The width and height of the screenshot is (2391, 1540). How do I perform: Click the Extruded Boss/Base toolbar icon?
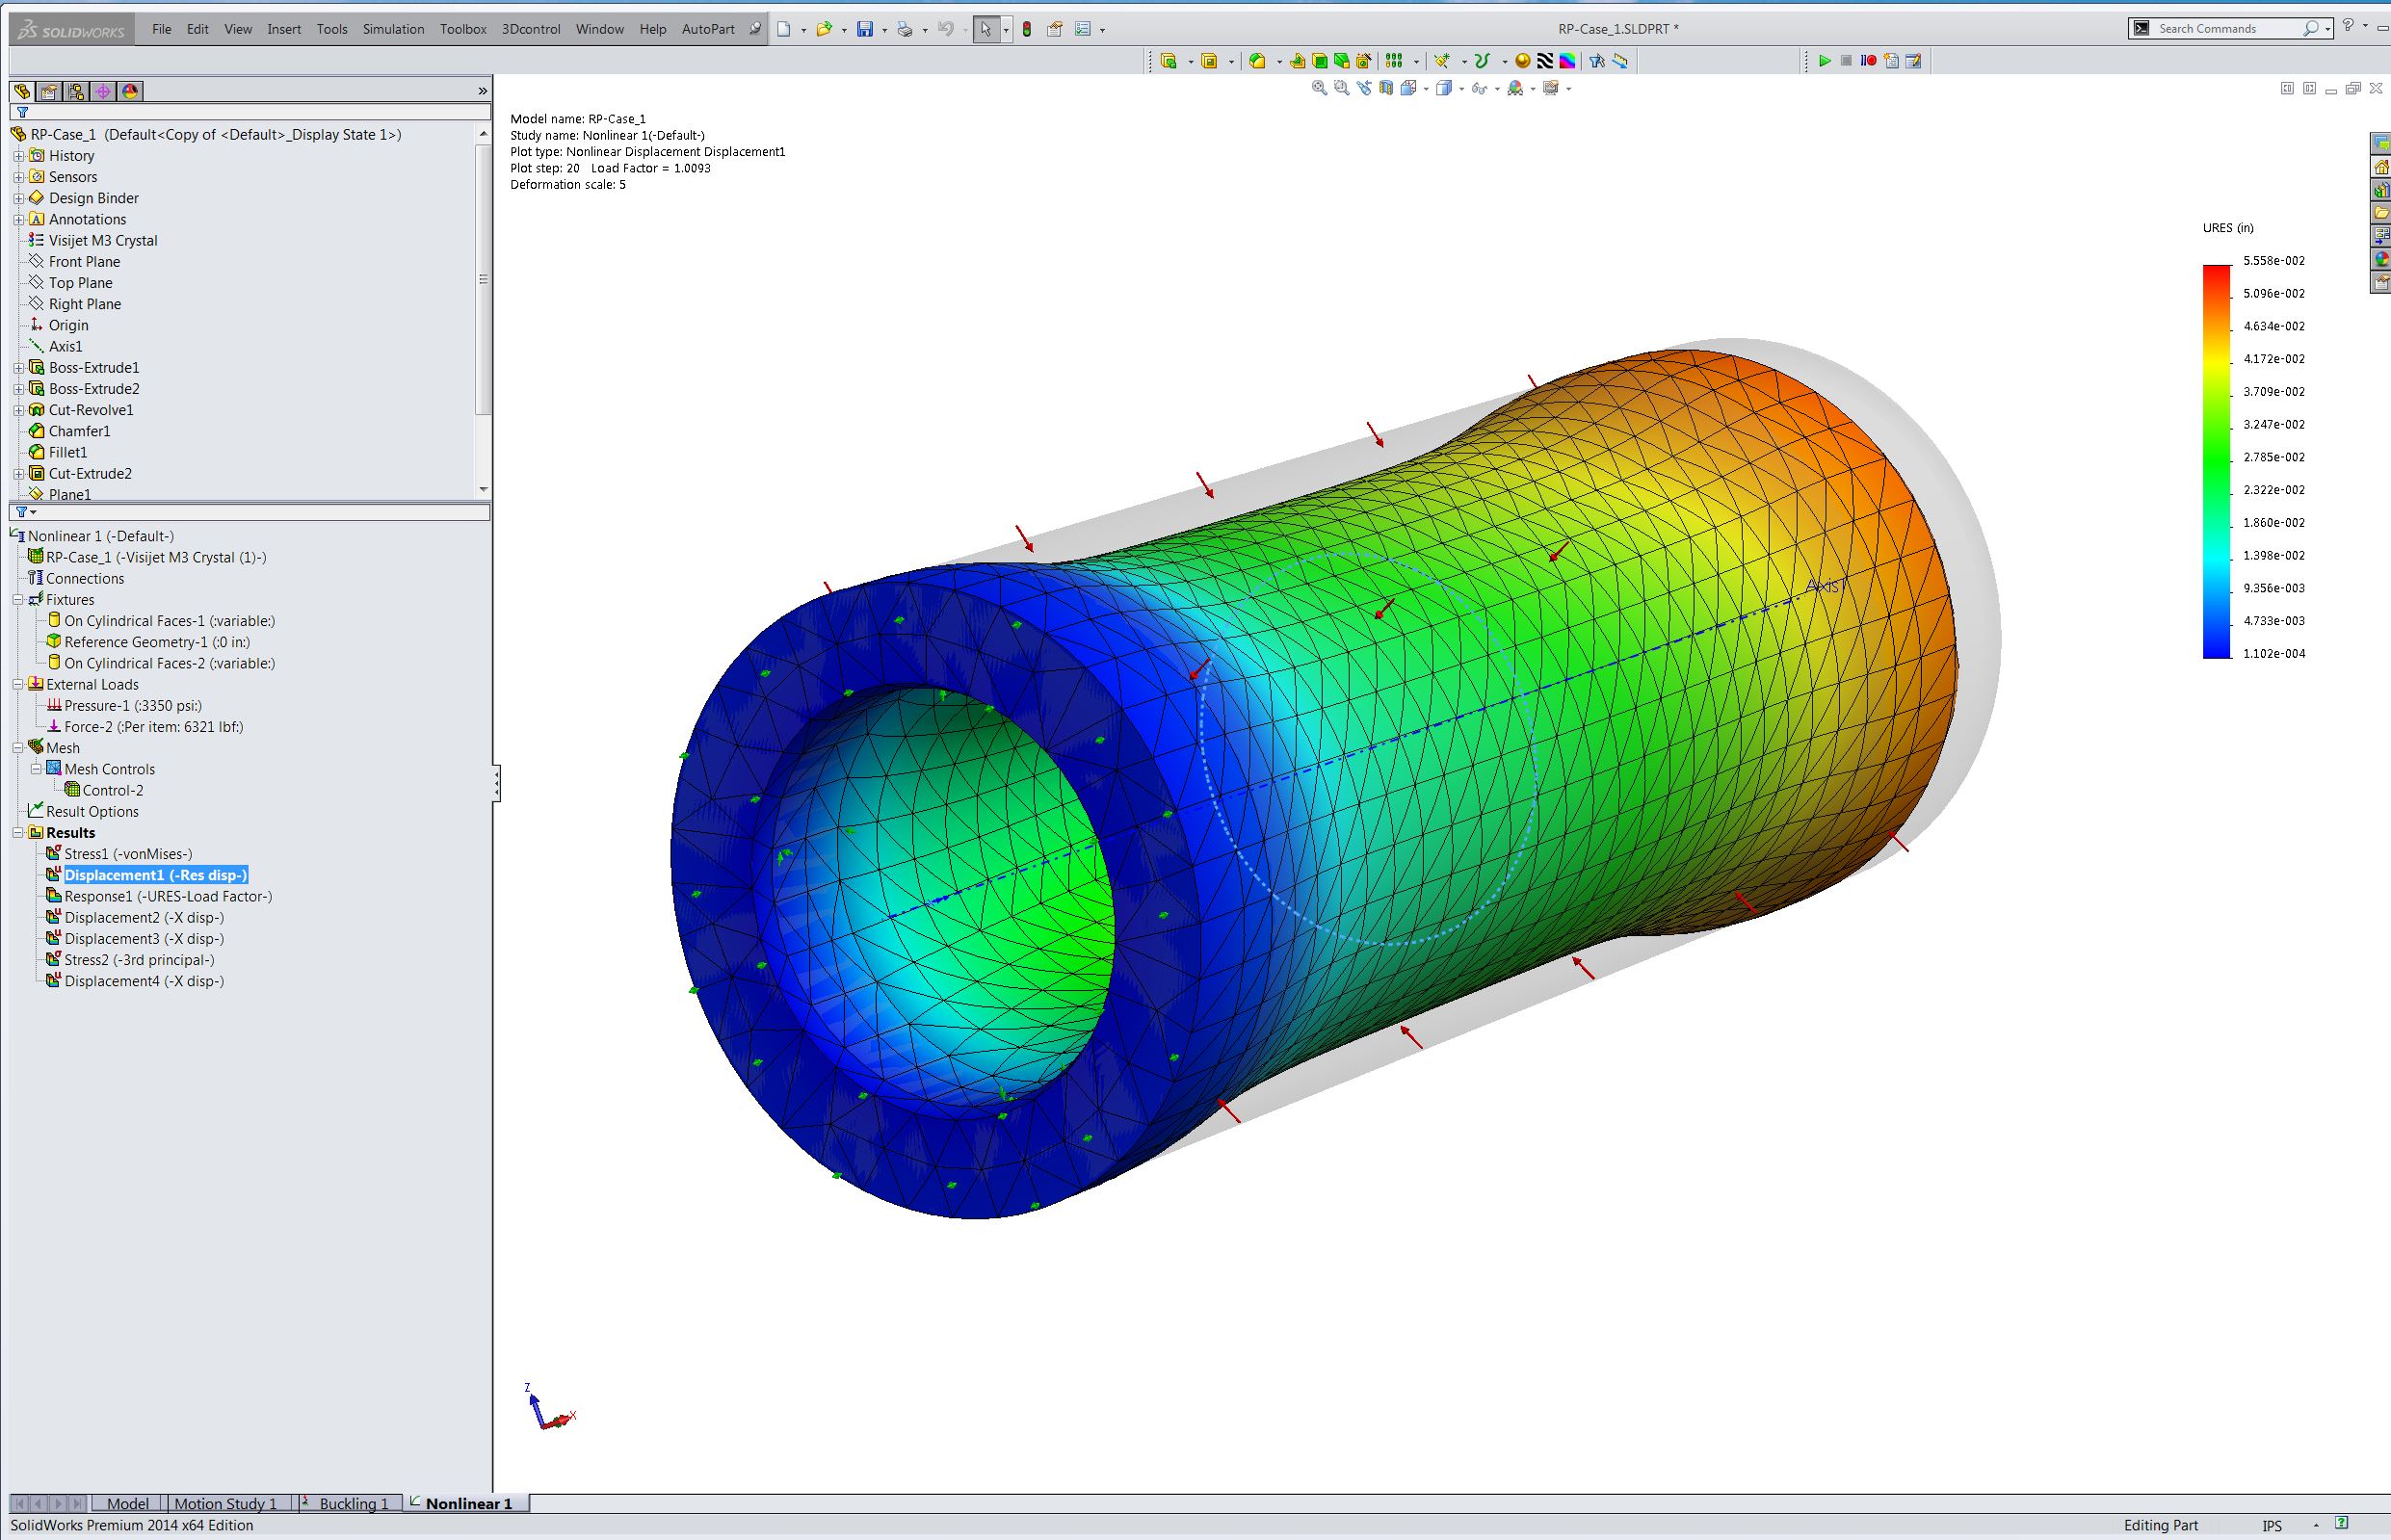point(1168,61)
